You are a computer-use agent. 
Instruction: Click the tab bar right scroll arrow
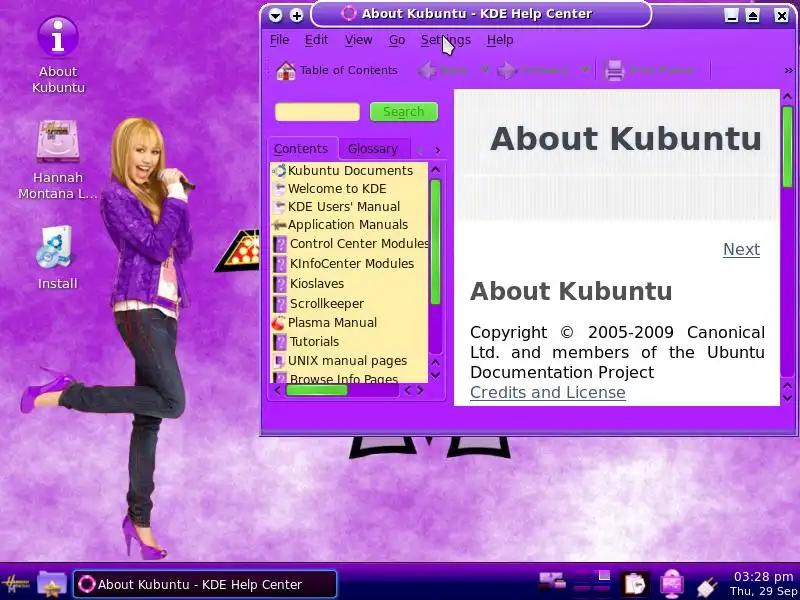(x=438, y=150)
